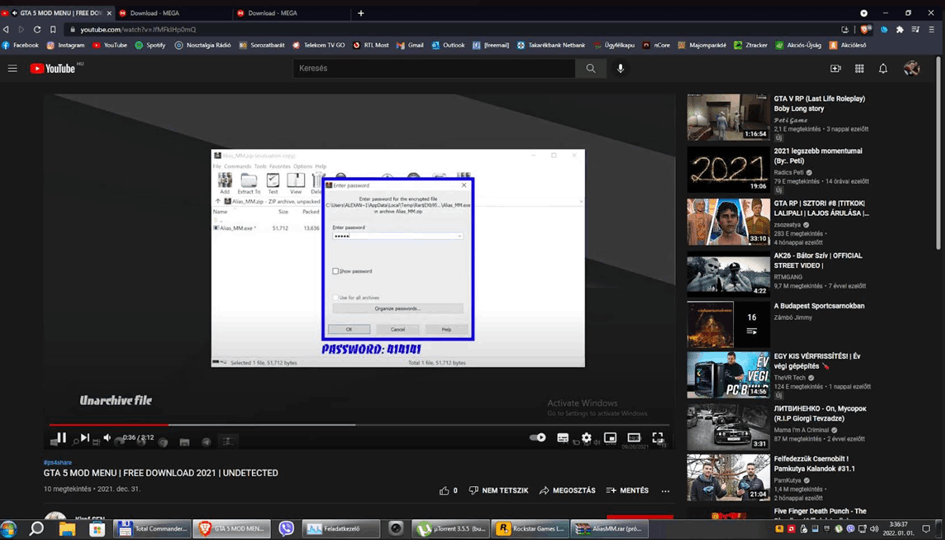
Task: Open the YouTube hamburger guide menu
Action: click(x=12, y=69)
